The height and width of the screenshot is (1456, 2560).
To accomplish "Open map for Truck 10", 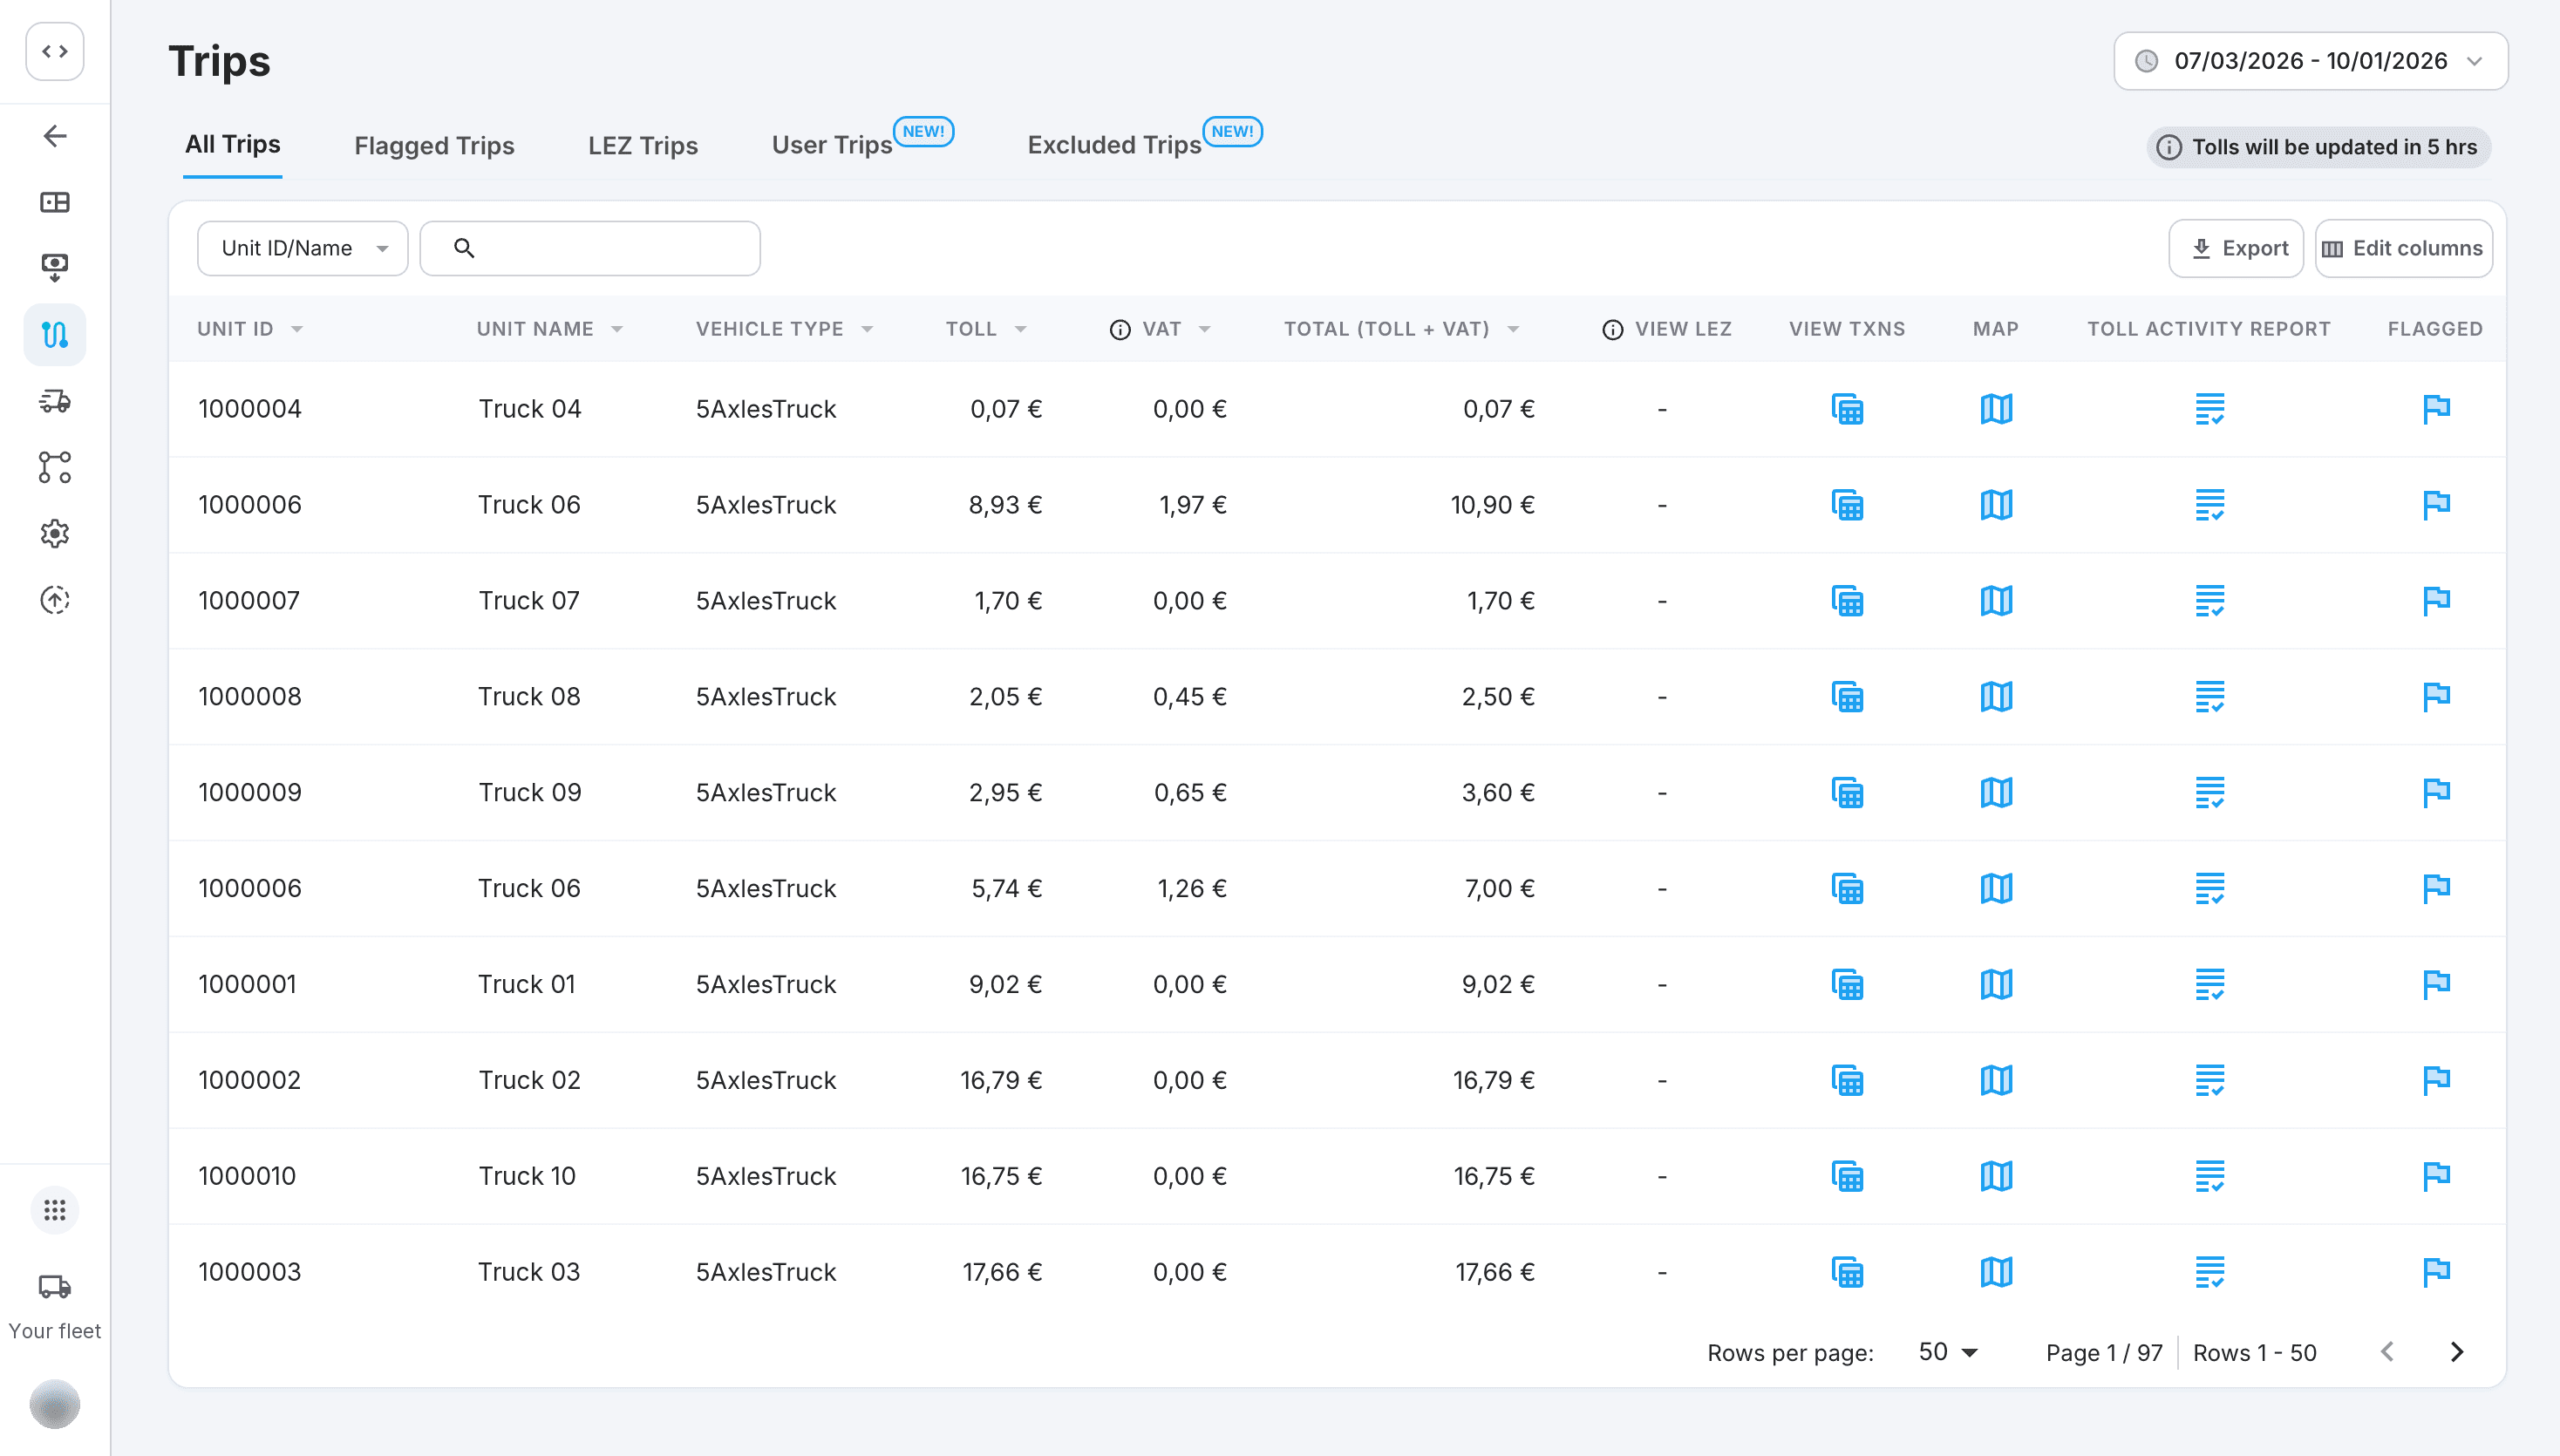I will 1996,1177.
